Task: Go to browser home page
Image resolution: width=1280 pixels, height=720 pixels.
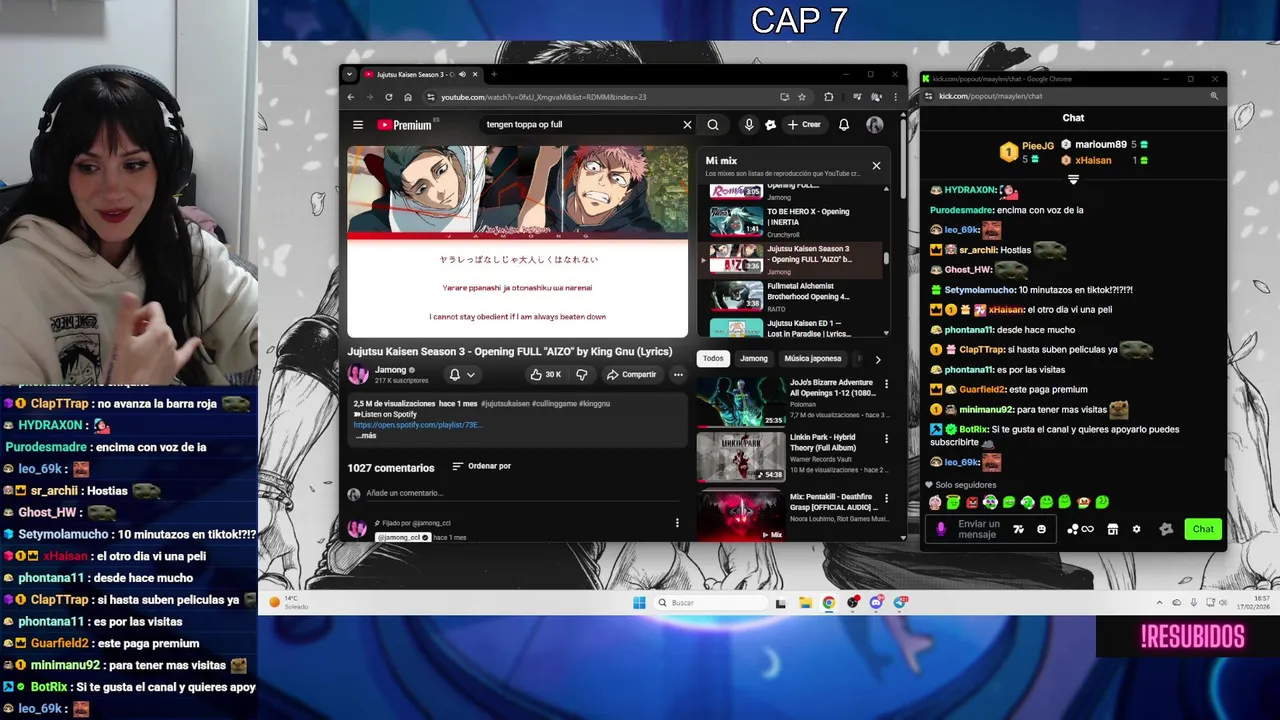Action: 408,97
